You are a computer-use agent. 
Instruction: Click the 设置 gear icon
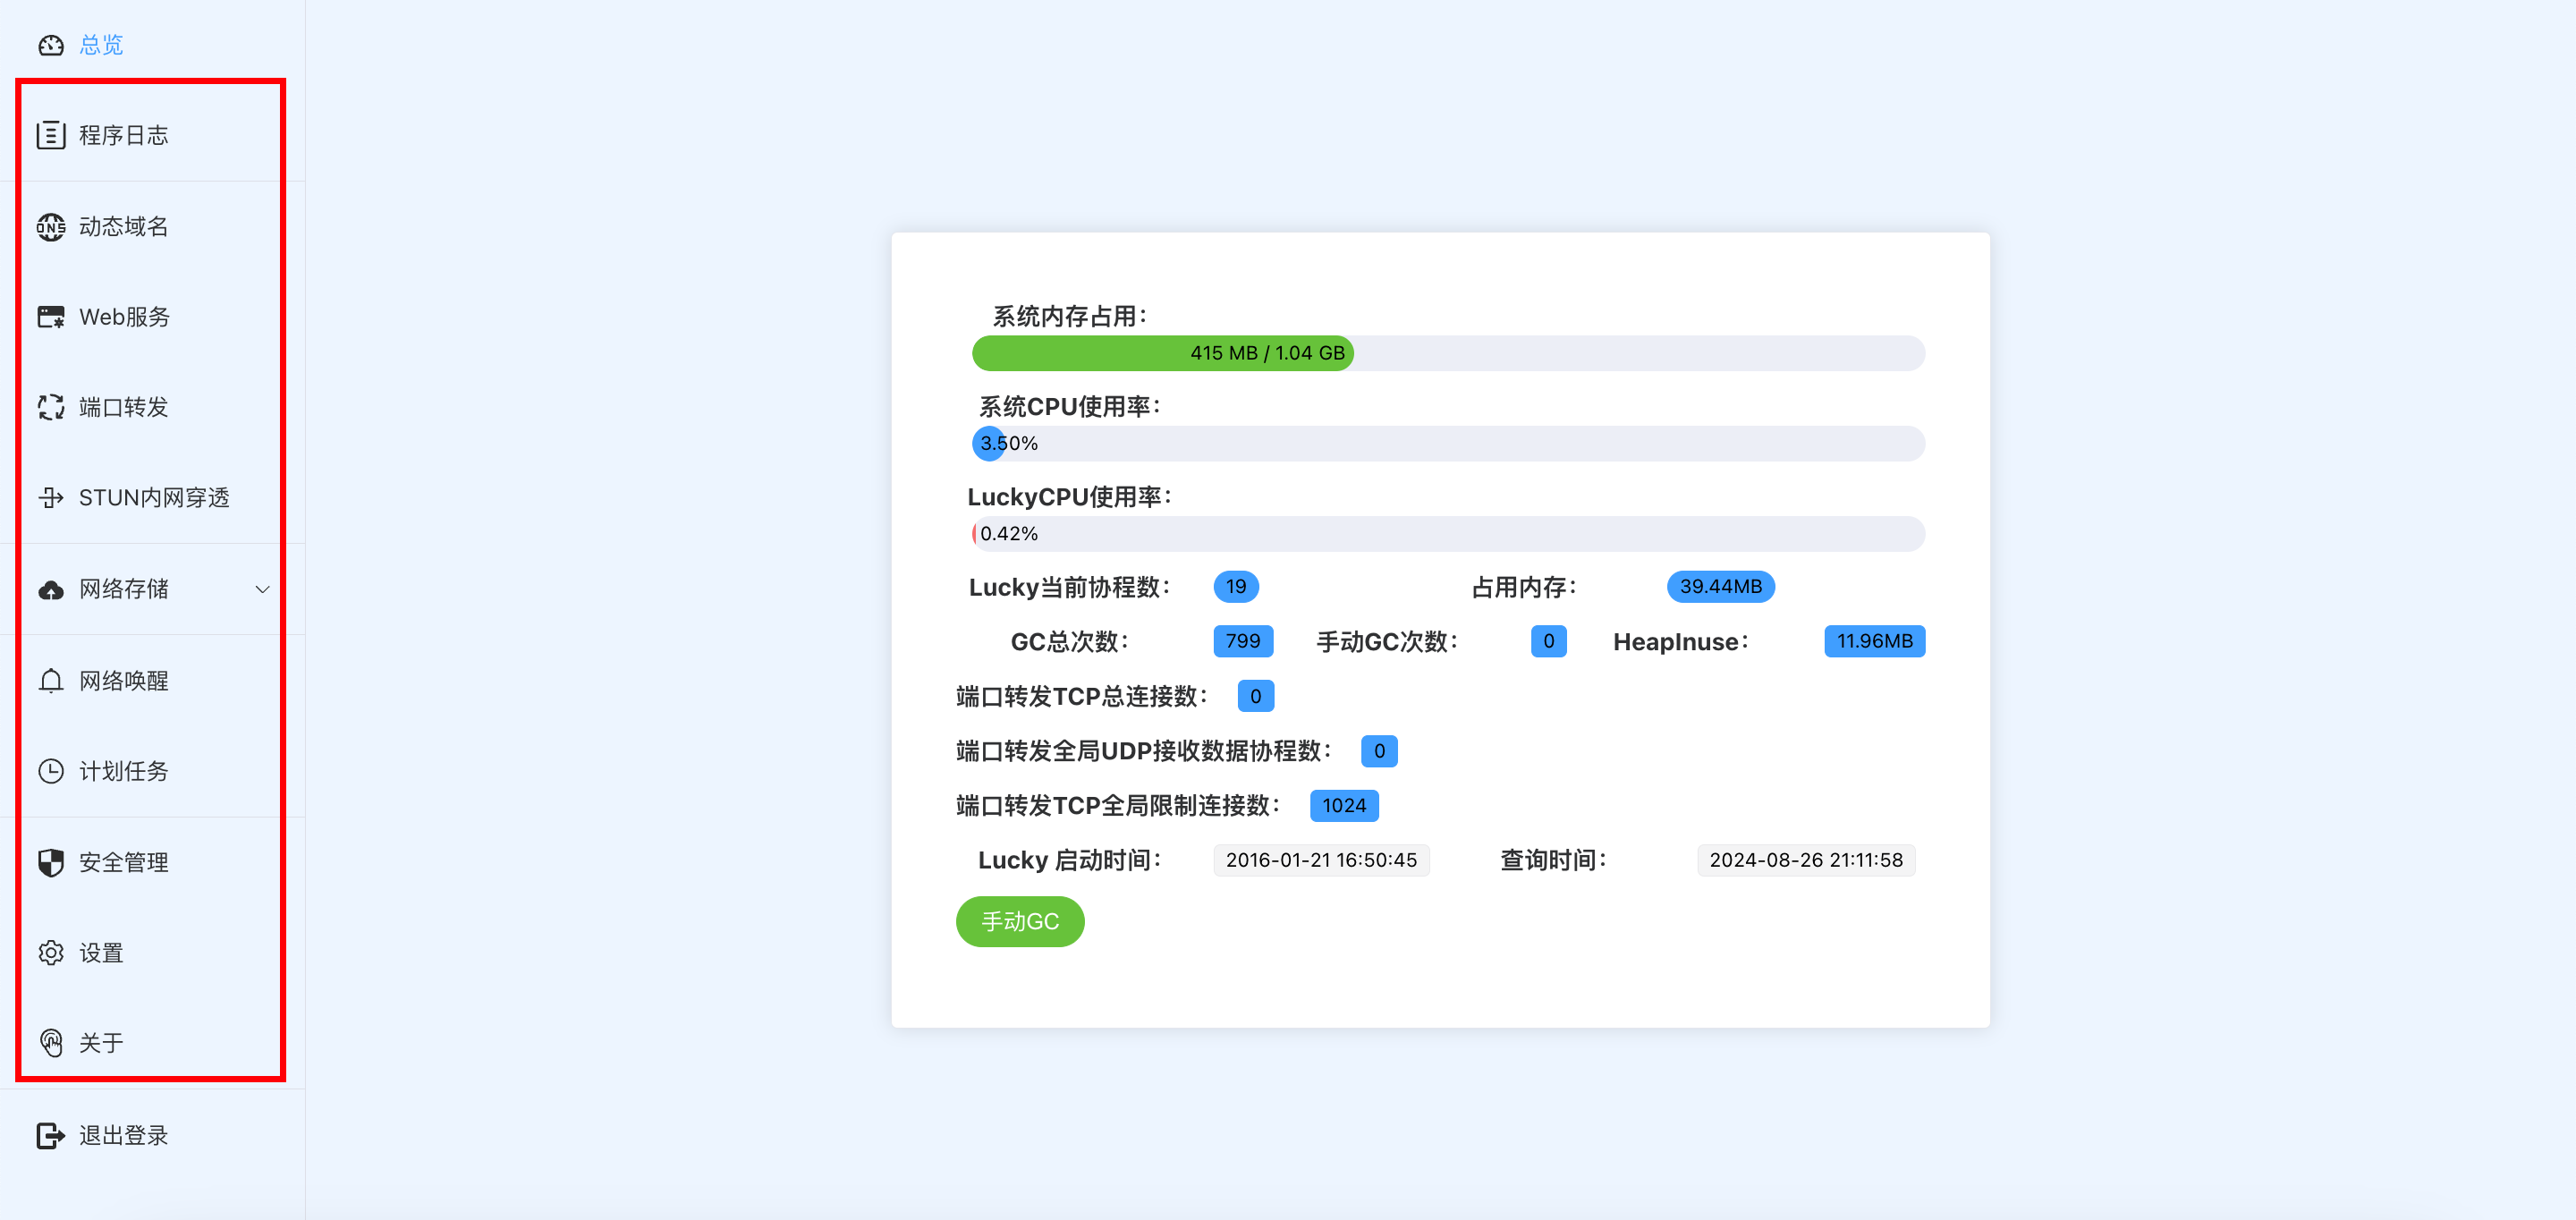pos(51,952)
